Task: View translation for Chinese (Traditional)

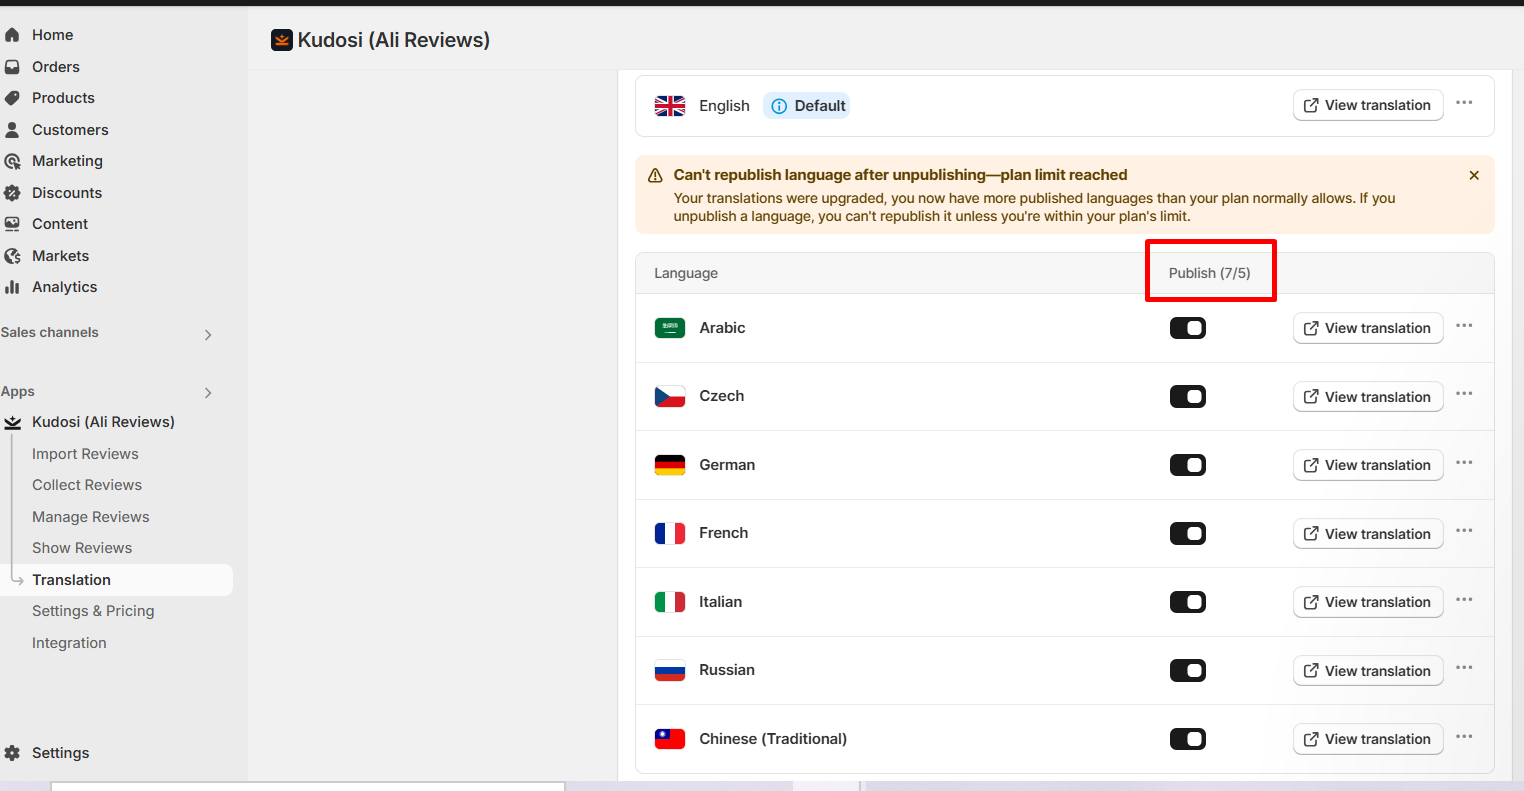Action: (x=1368, y=739)
